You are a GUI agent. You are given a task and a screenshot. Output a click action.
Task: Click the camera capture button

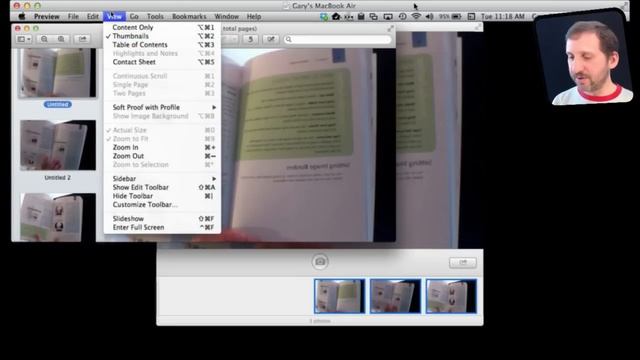click(x=320, y=262)
